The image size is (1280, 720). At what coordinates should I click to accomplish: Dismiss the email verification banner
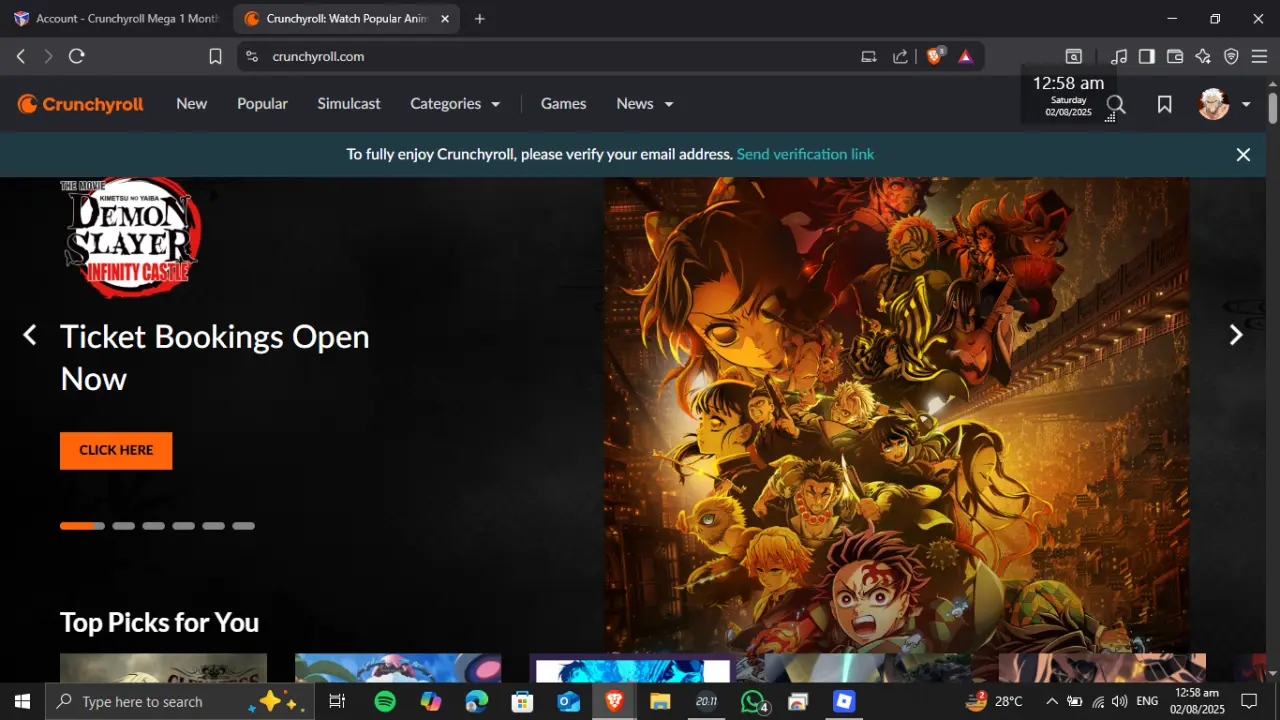pyautogui.click(x=1243, y=155)
